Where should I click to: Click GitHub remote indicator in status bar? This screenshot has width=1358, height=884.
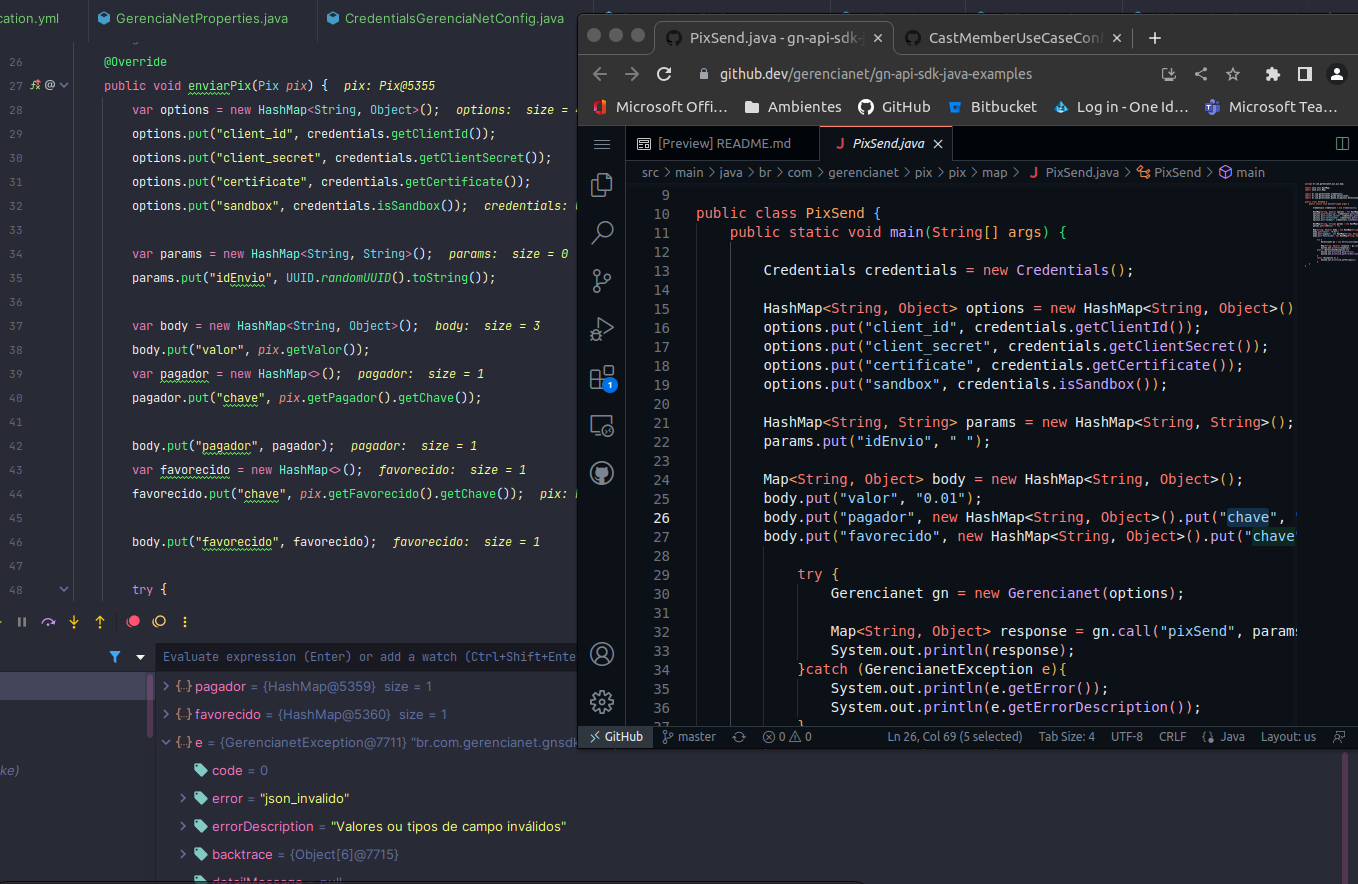tap(615, 737)
